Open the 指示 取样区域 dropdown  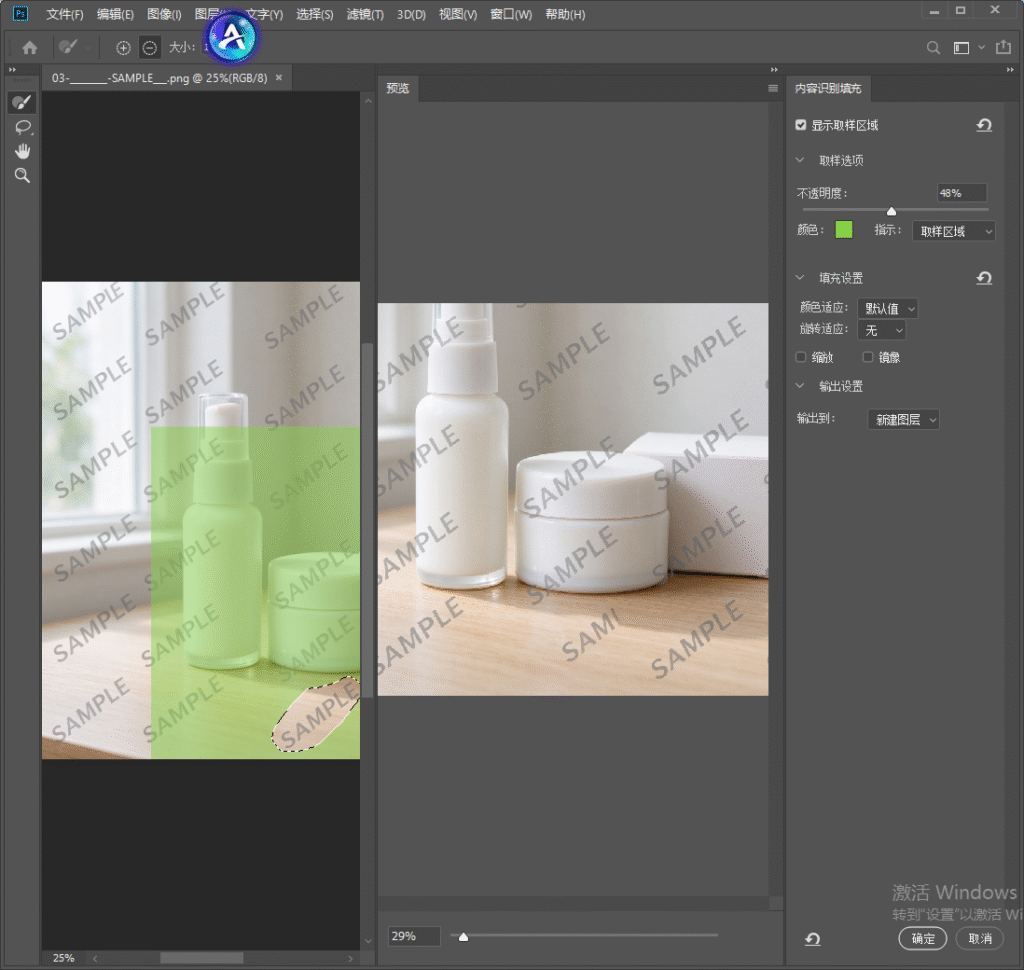click(x=953, y=231)
